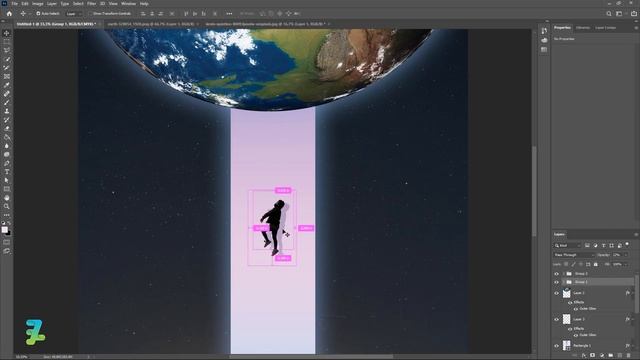Switch to the Libraries panel tab
Viewport: 640px width, 360px height.
582,28
